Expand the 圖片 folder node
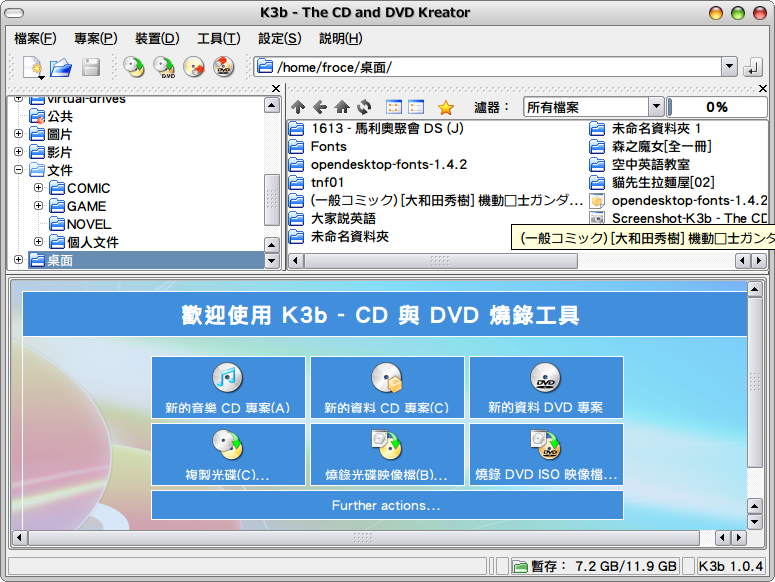 click(18, 133)
